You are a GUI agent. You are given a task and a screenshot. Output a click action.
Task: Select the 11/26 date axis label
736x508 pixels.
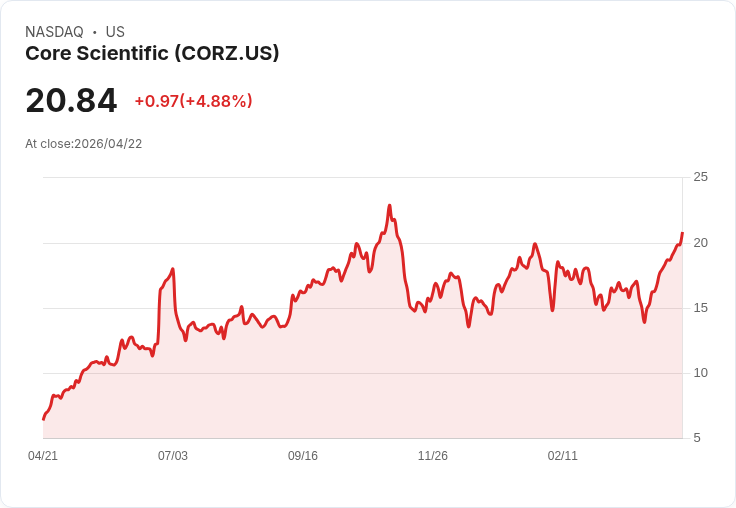pos(433,456)
